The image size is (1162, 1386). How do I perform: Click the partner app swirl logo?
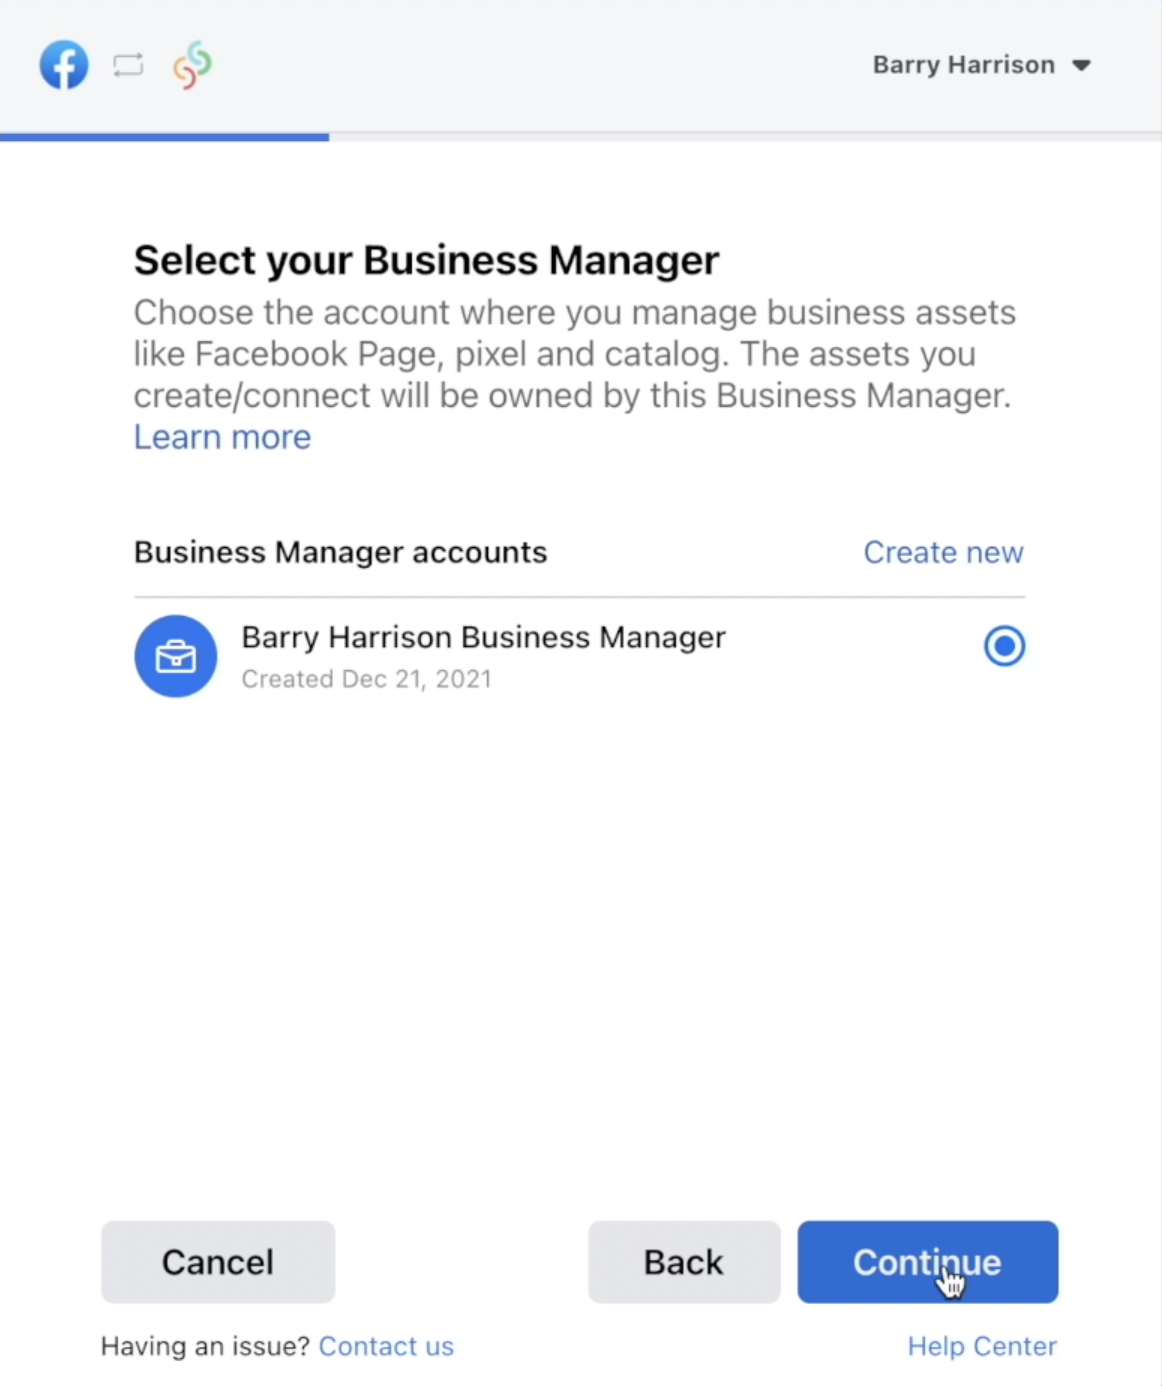pos(192,65)
